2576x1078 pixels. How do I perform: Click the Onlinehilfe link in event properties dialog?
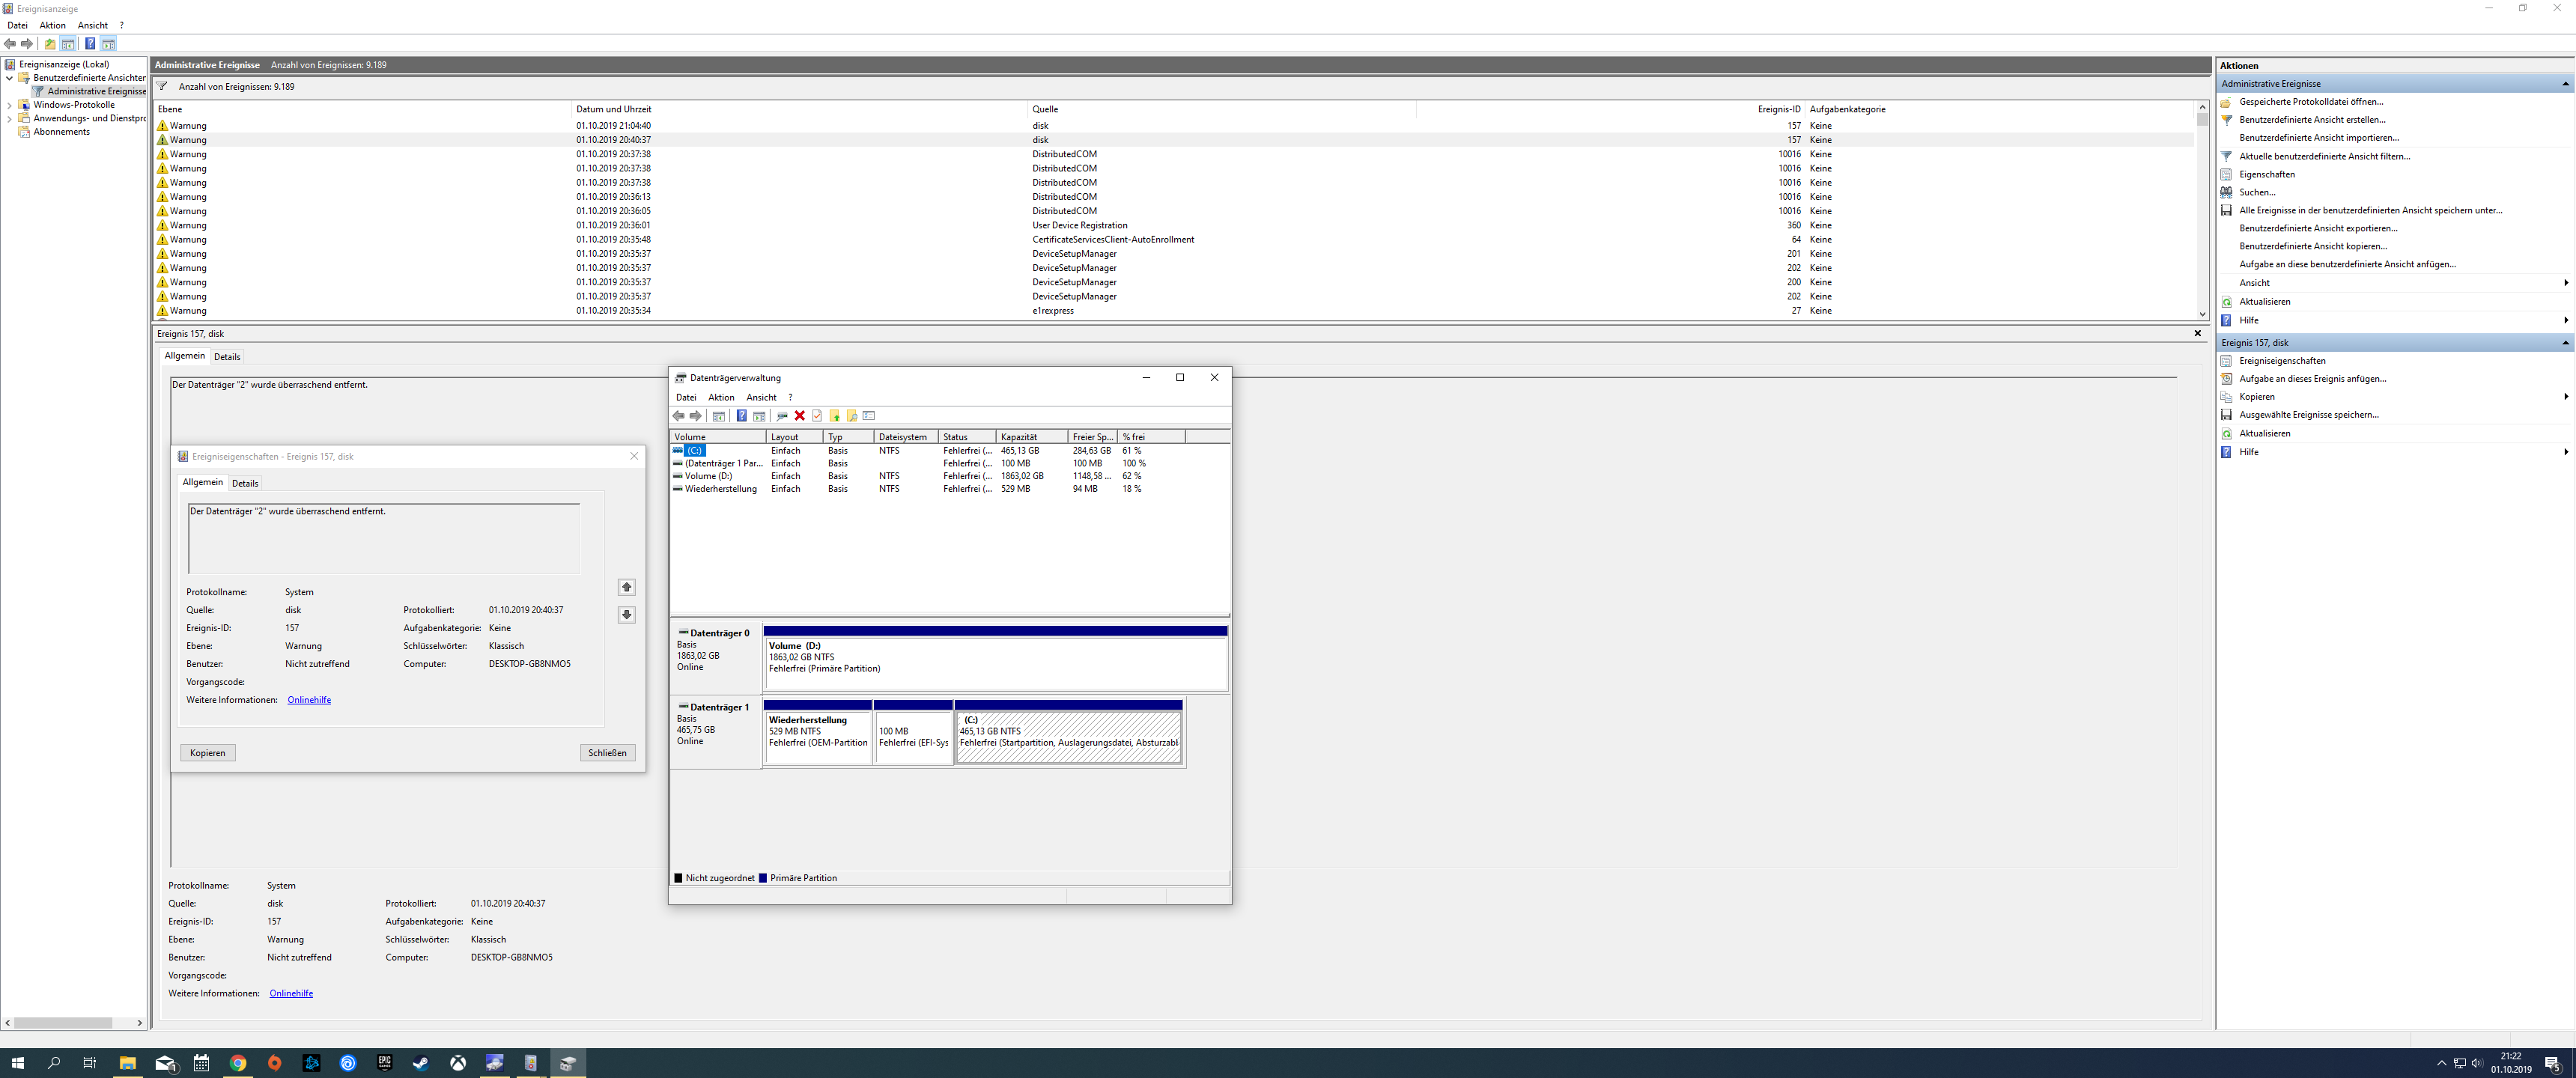coord(309,700)
